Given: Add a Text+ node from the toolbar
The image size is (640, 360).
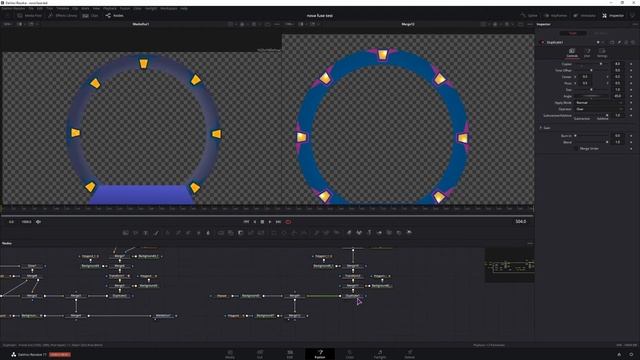Looking at the screenshot, I should point(146,233).
